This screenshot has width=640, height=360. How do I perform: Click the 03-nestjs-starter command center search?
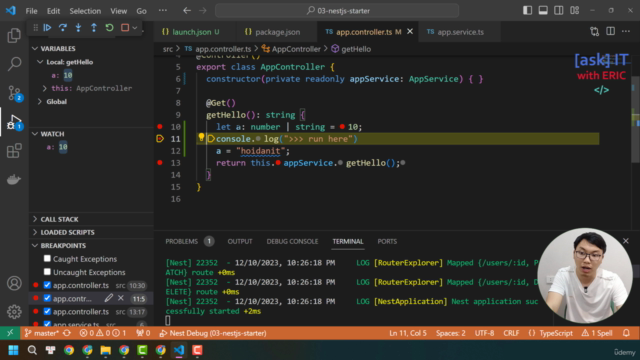(x=337, y=11)
